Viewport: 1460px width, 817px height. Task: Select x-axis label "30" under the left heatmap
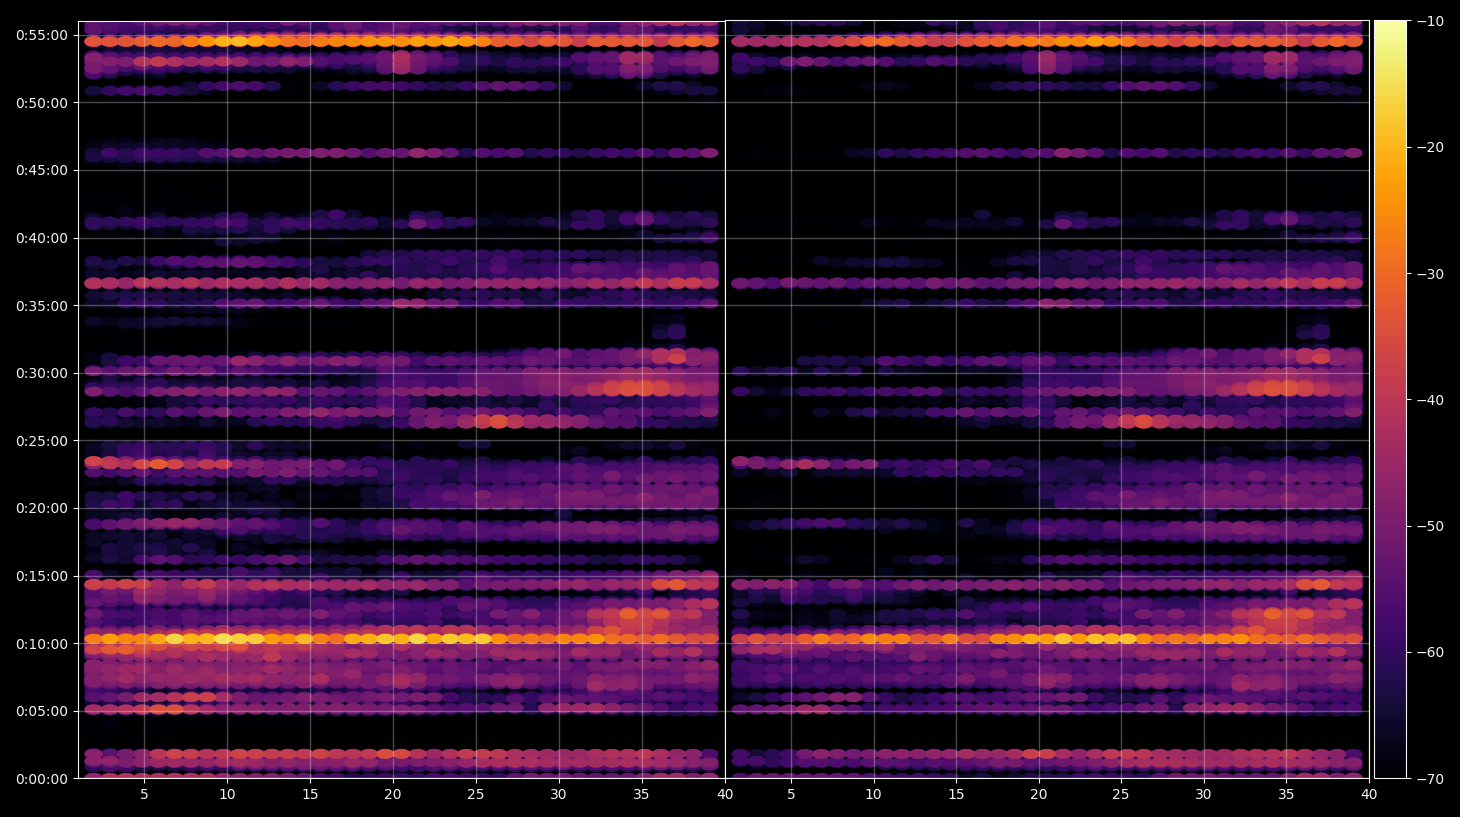(559, 795)
